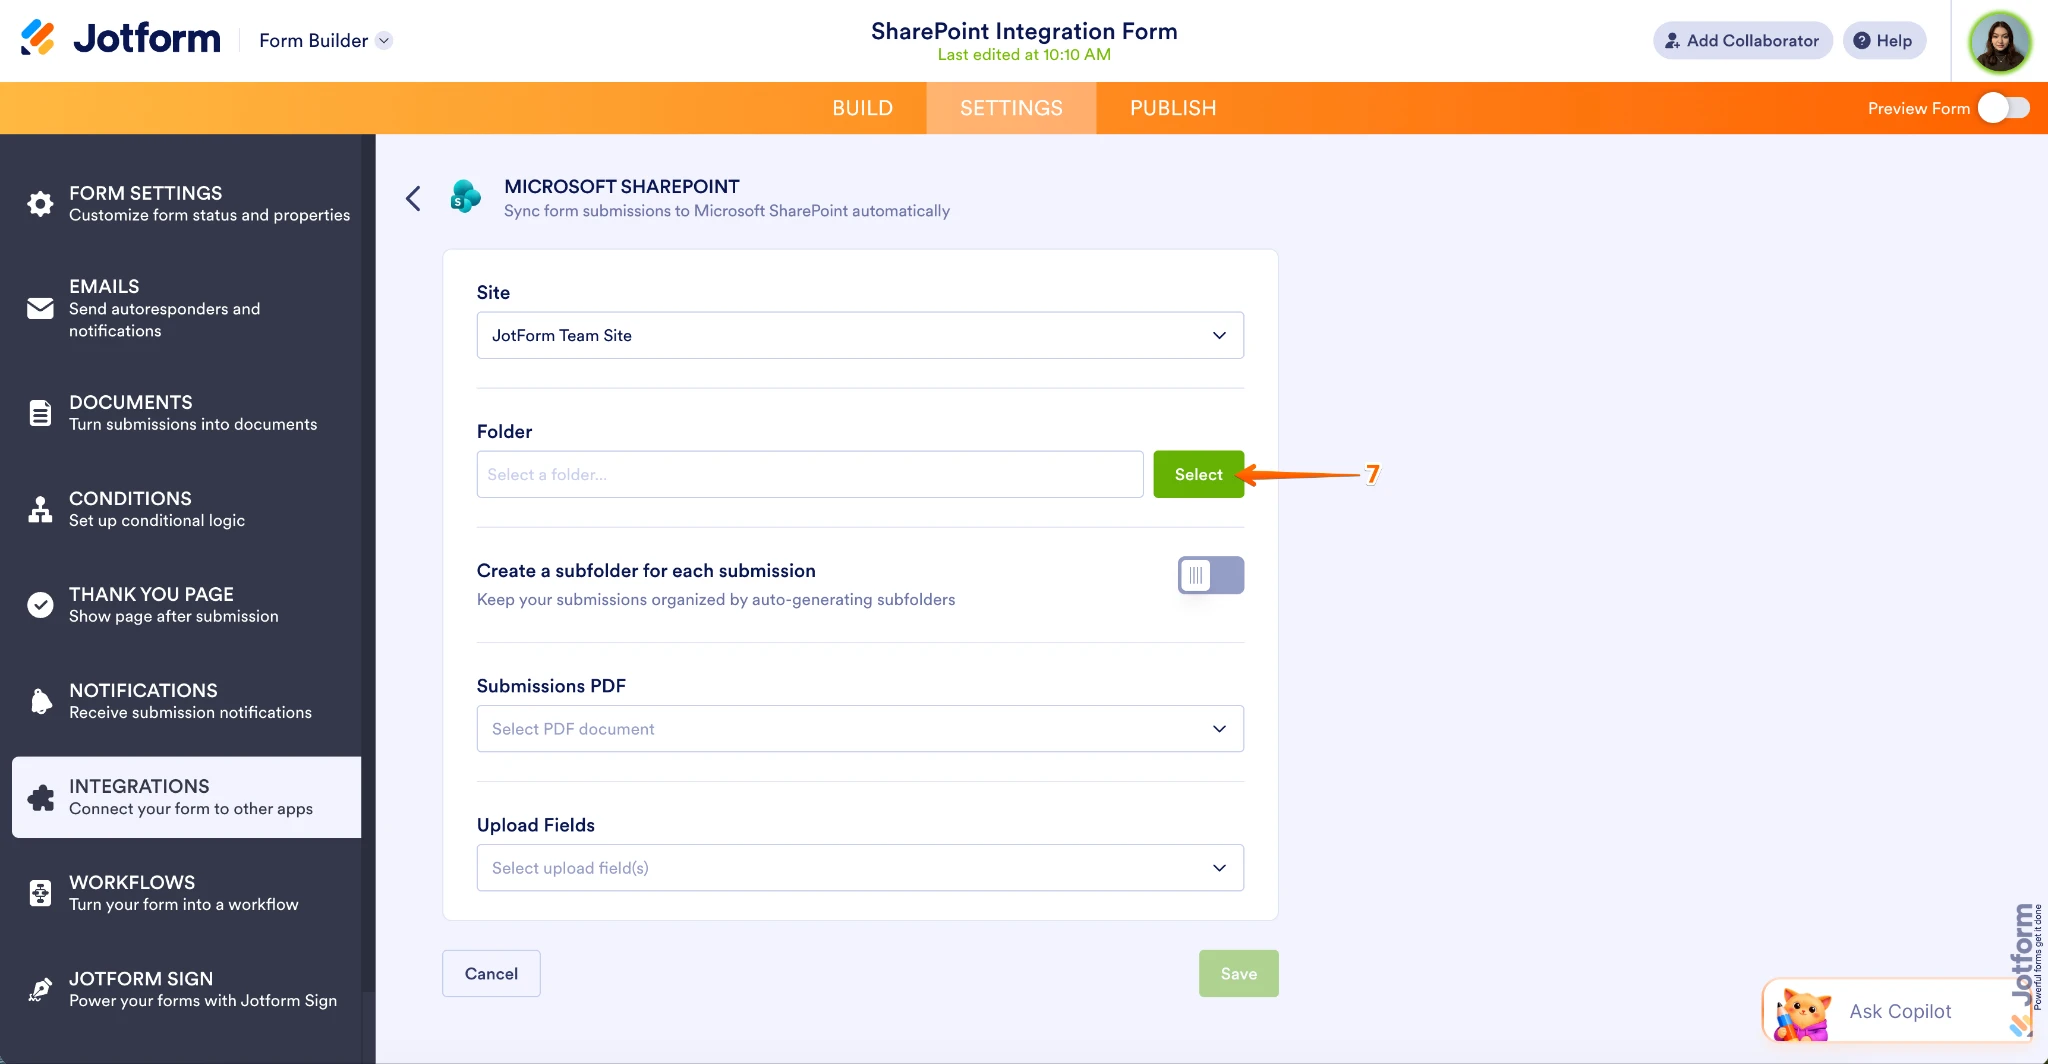Open the user profile avatar
Viewport: 2048px width, 1064px height.
pos(1999,41)
